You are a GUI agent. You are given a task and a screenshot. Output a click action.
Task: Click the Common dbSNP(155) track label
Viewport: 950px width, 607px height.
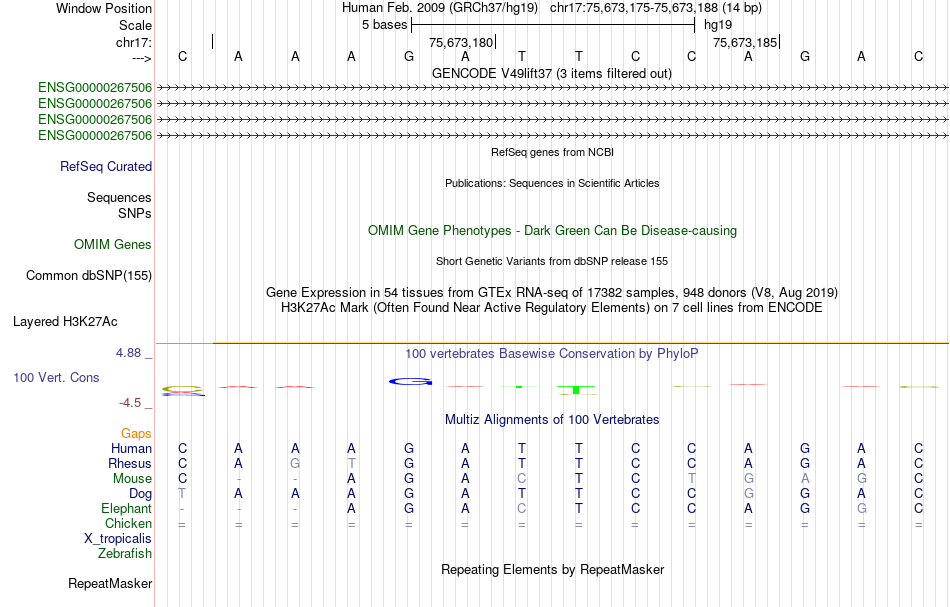[x=89, y=276]
